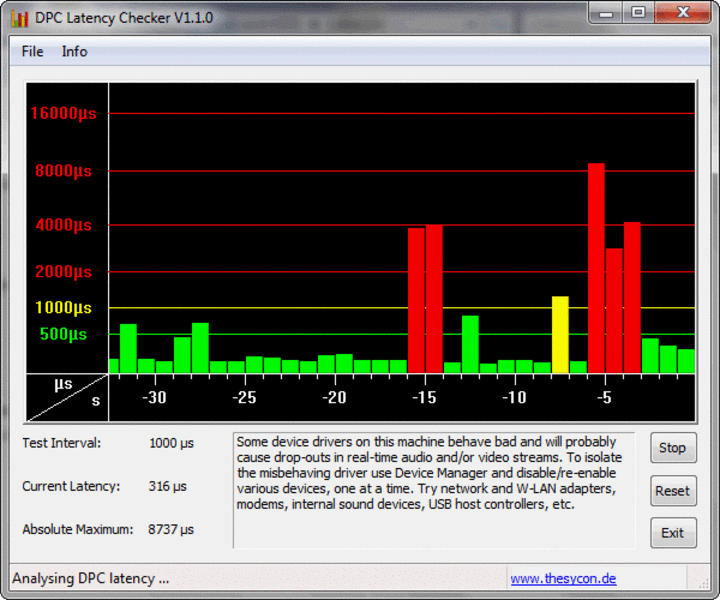Click the Stop button
The width and height of the screenshot is (720, 600).
673,448
